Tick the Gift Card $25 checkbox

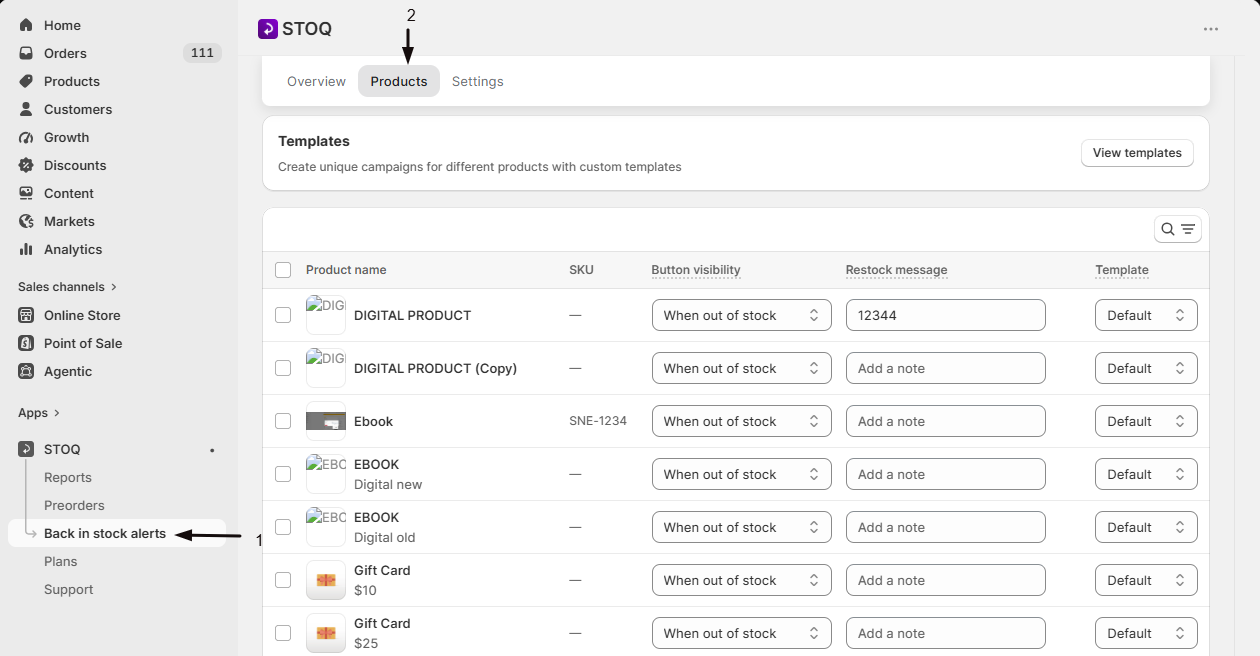click(283, 633)
